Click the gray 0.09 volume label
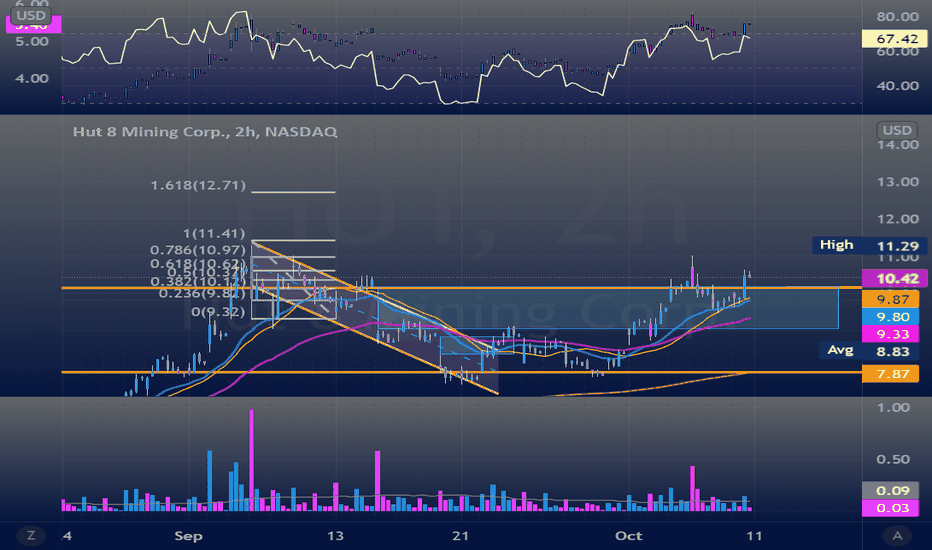The image size is (932, 550). [x=890, y=491]
